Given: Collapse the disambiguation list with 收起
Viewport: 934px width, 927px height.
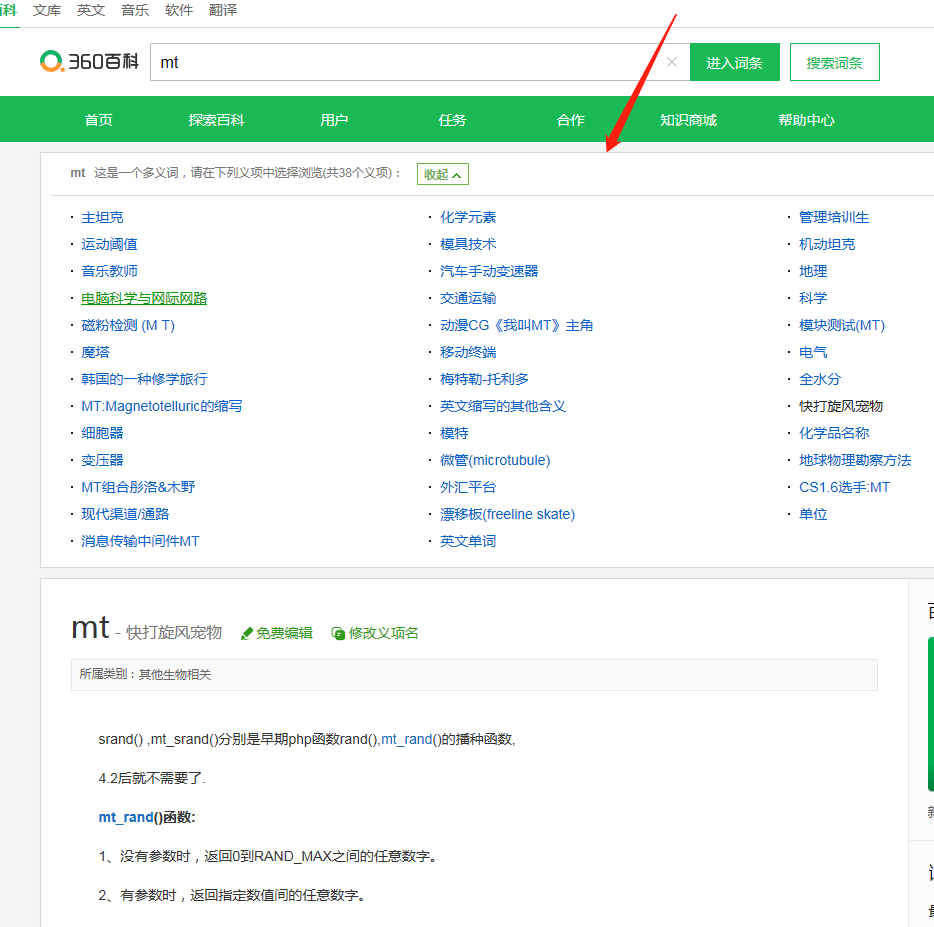Looking at the screenshot, I should point(442,174).
